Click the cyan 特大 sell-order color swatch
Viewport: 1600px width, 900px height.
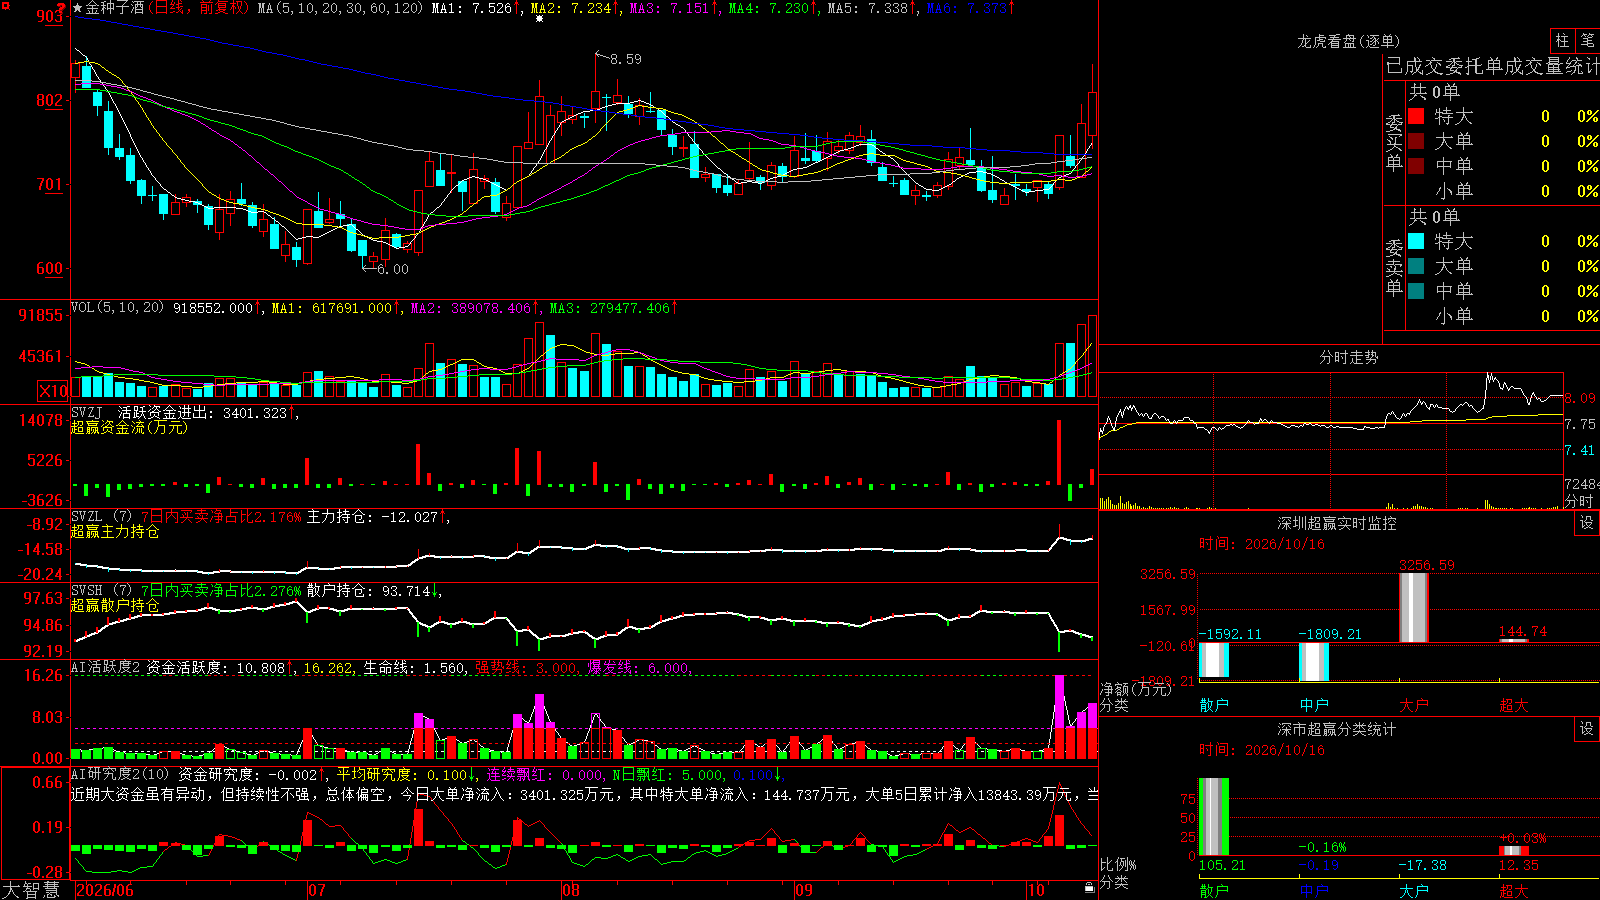click(x=1416, y=241)
